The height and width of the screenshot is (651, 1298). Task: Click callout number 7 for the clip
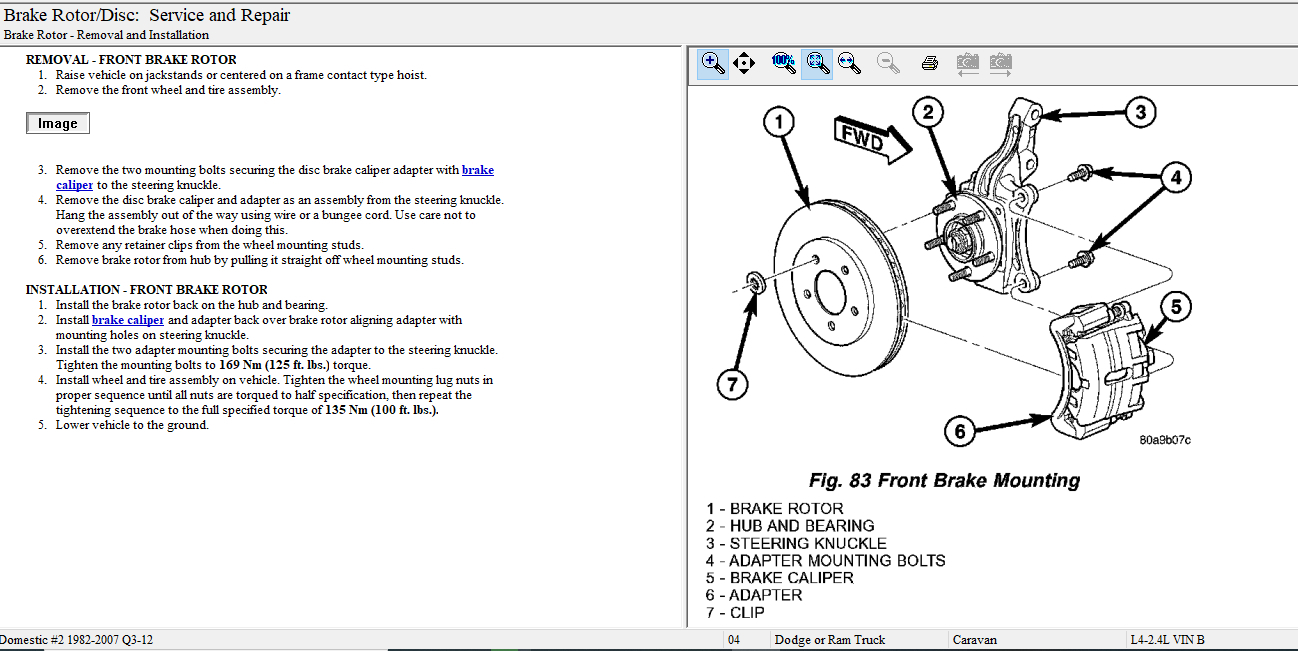point(732,385)
